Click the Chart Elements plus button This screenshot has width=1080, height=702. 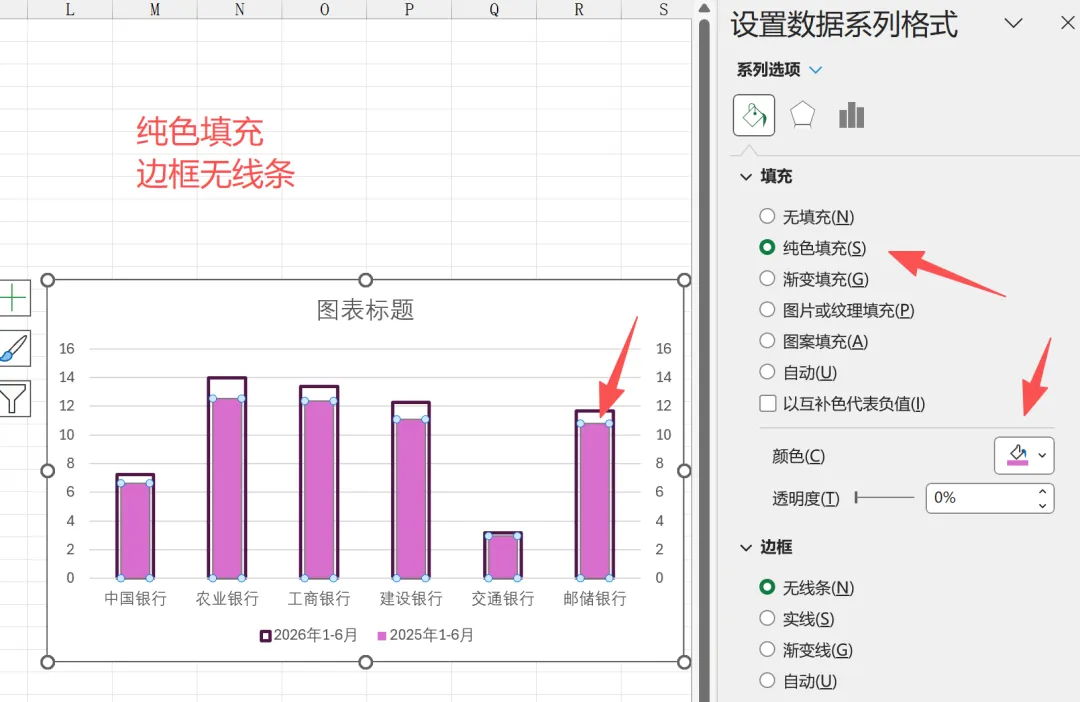pos(13,298)
